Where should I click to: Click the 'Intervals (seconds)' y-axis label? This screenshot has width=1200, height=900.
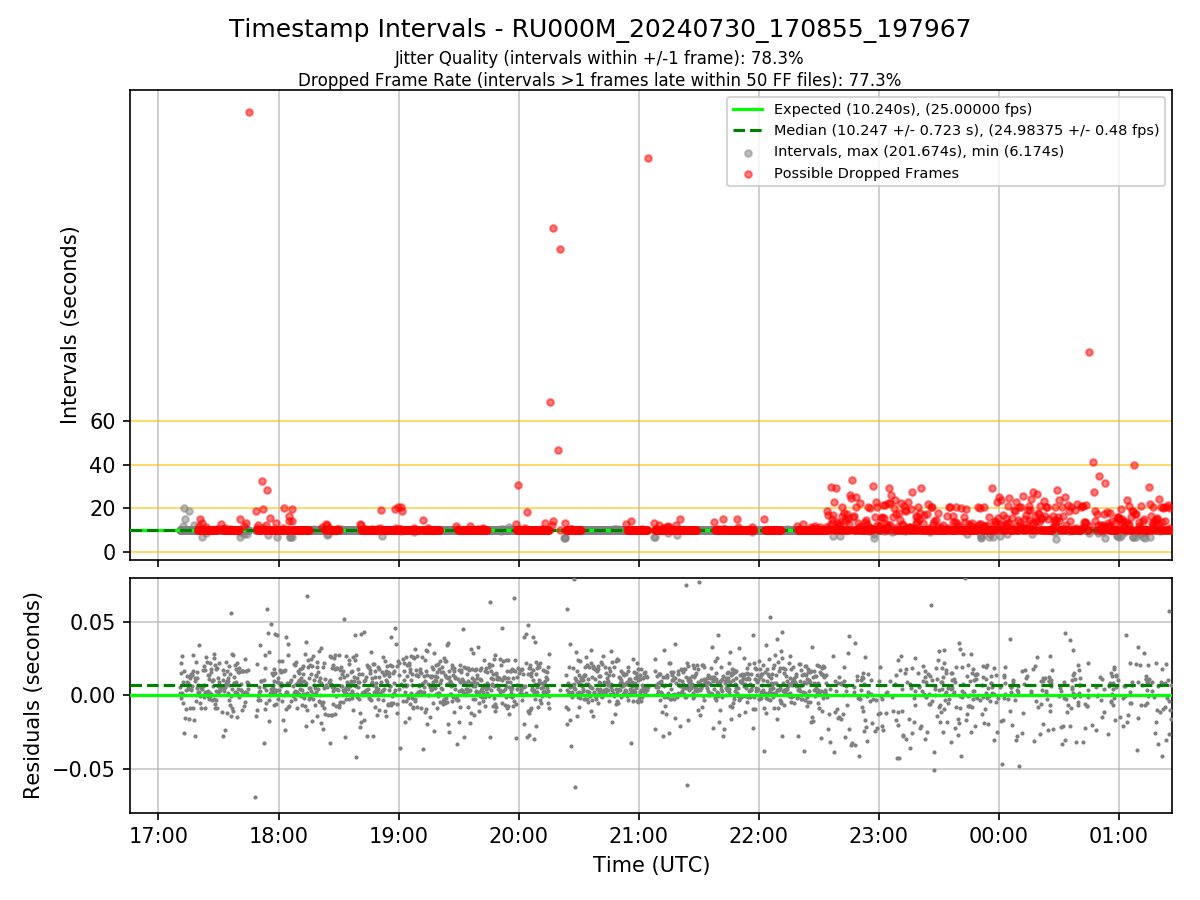point(70,325)
